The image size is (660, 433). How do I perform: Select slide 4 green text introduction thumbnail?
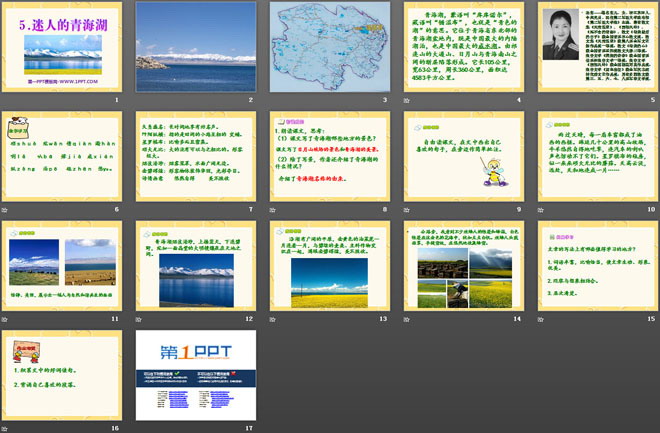pos(464,47)
